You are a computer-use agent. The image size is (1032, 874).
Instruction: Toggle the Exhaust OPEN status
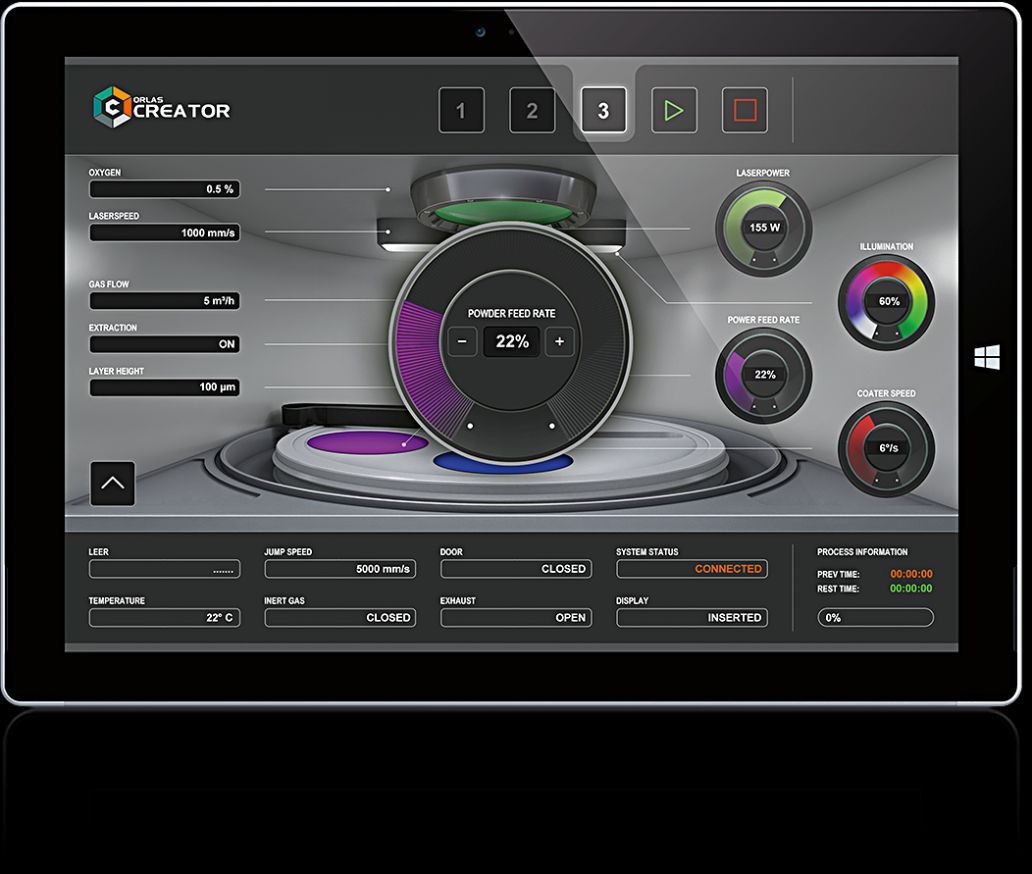pos(516,618)
